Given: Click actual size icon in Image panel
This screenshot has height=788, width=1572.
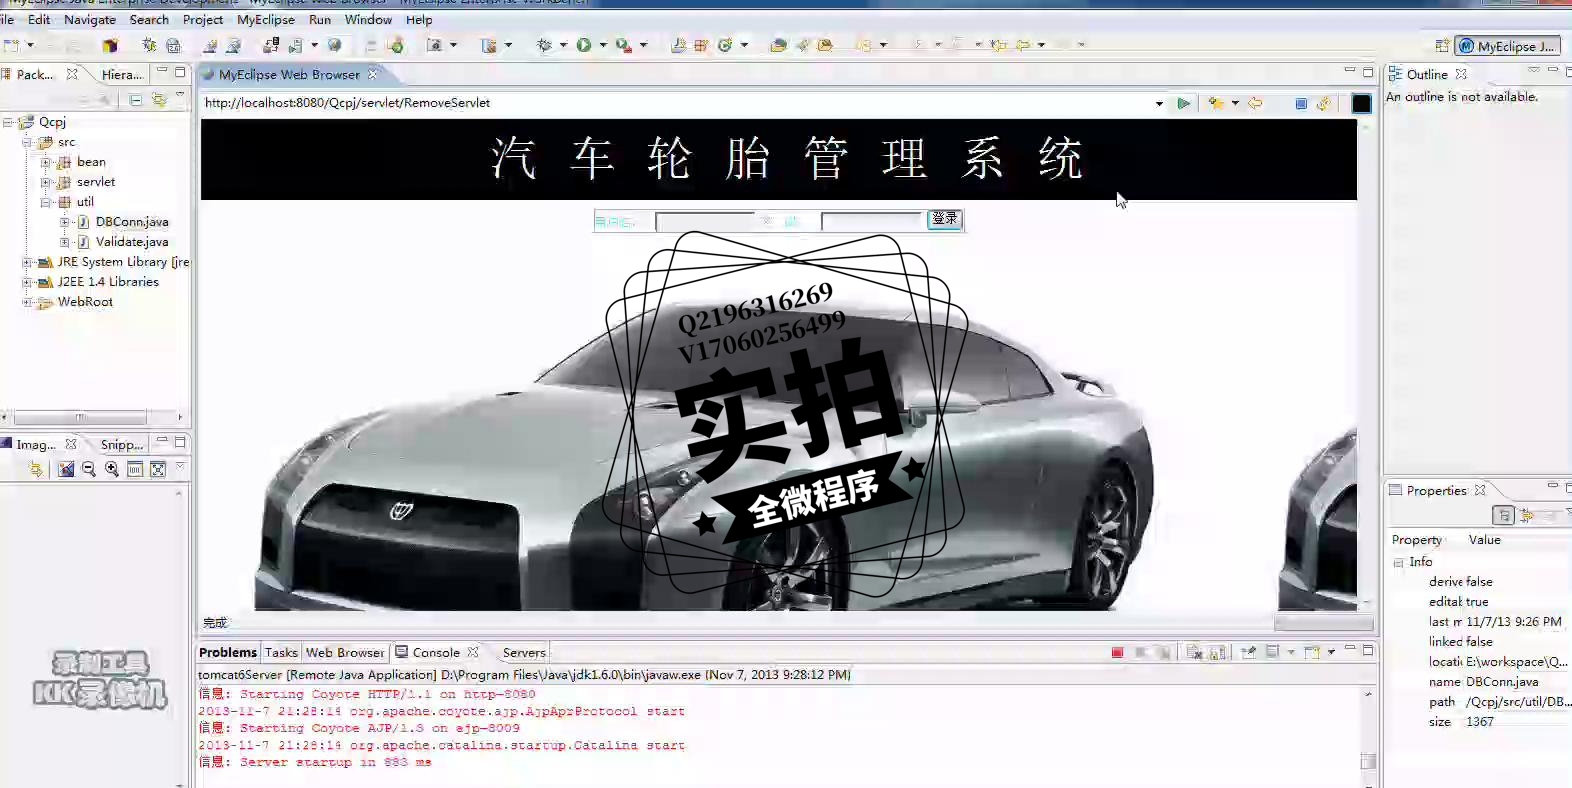Looking at the screenshot, I should 135,469.
